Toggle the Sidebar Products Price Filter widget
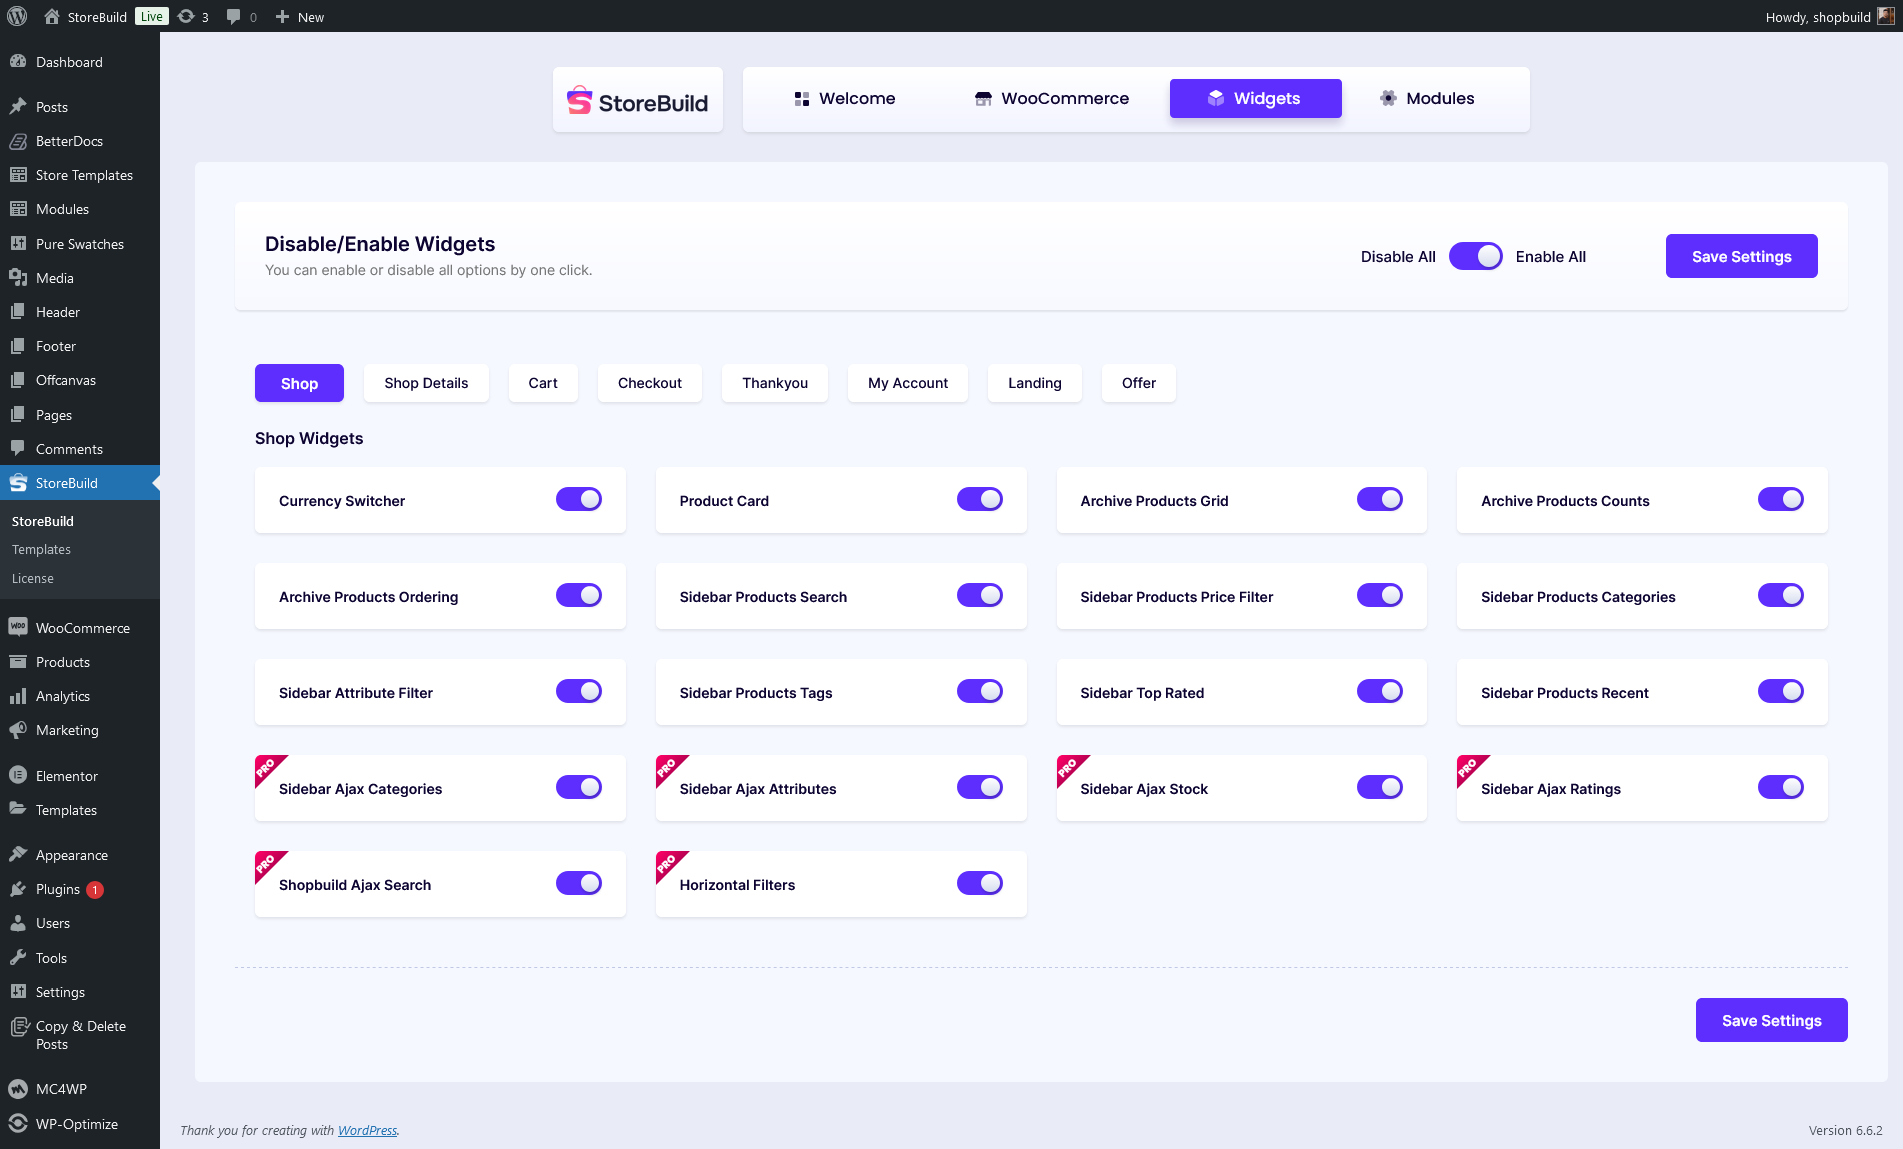This screenshot has width=1903, height=1149. [x=1380, y=595]
